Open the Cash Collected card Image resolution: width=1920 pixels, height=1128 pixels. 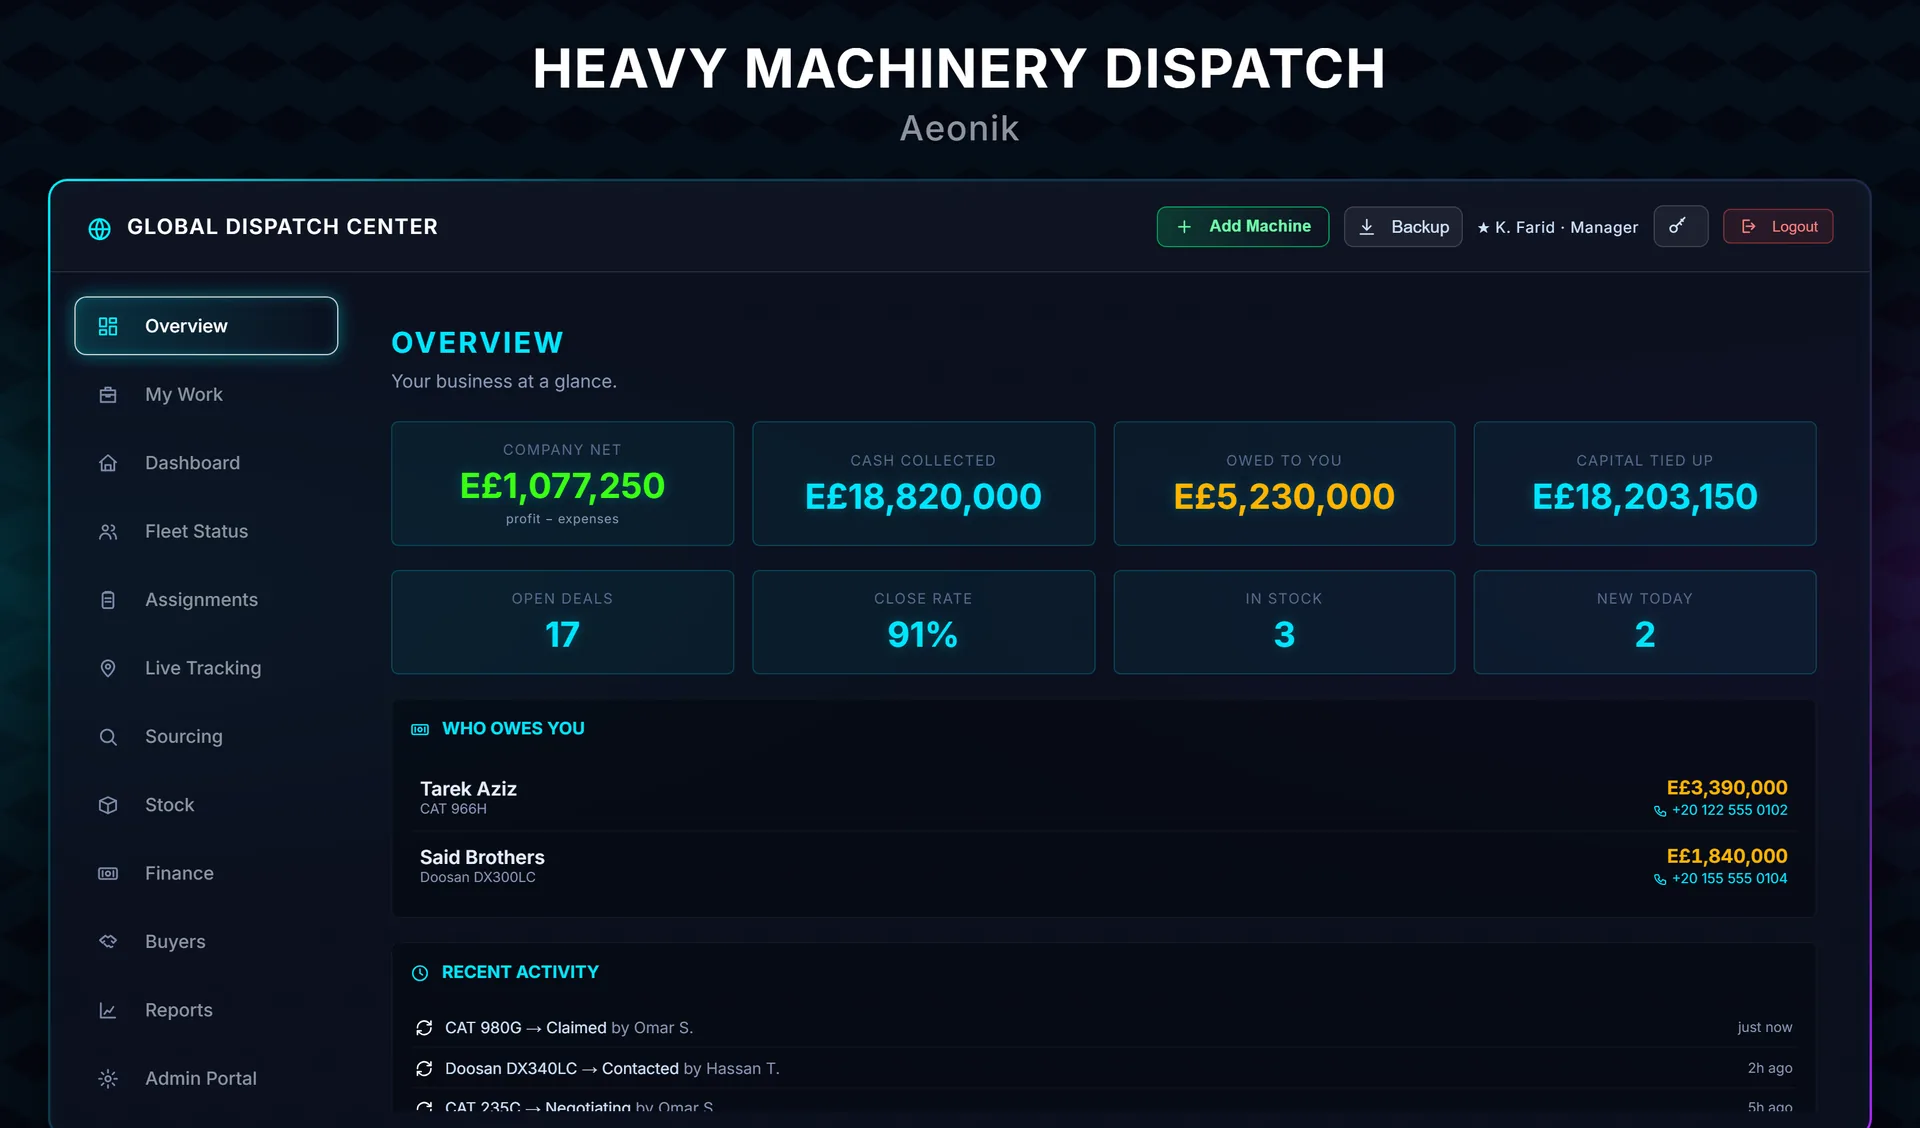click(x=923, y=484)
